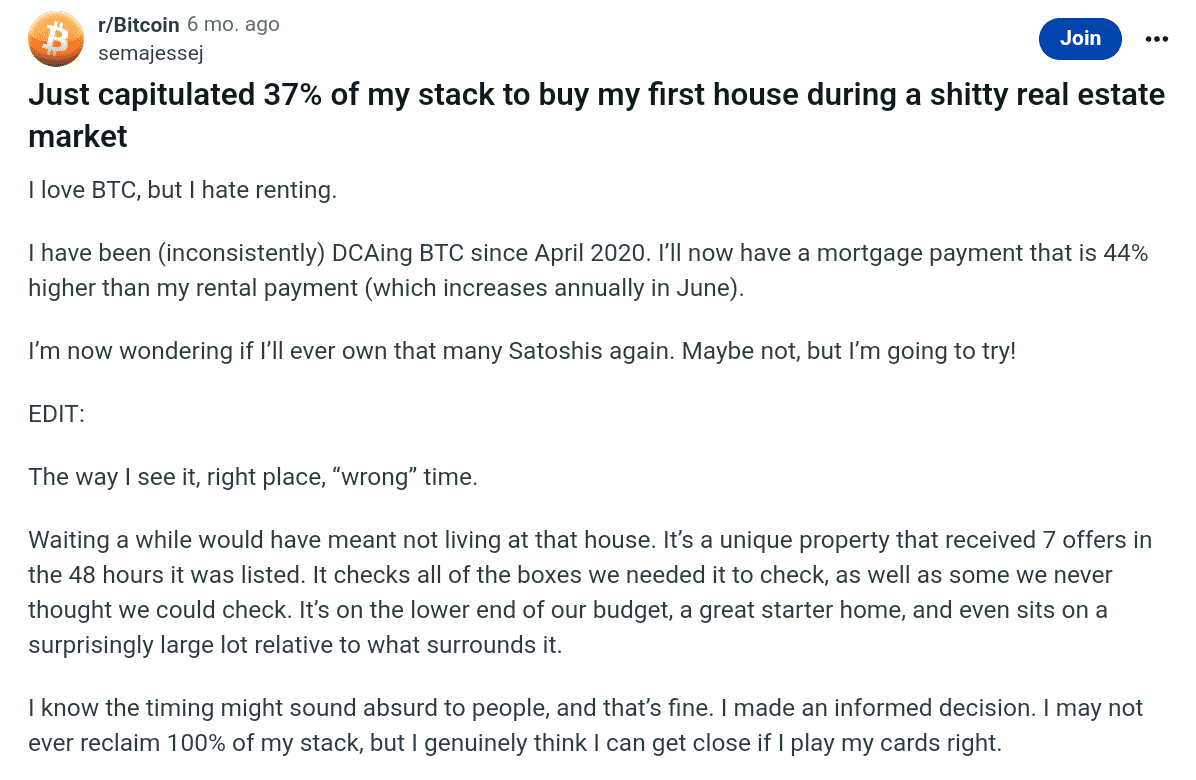Click the 'EDIT:' label in the post
The height and width of the screenshot is (780, 1196).
pos(56,414)
